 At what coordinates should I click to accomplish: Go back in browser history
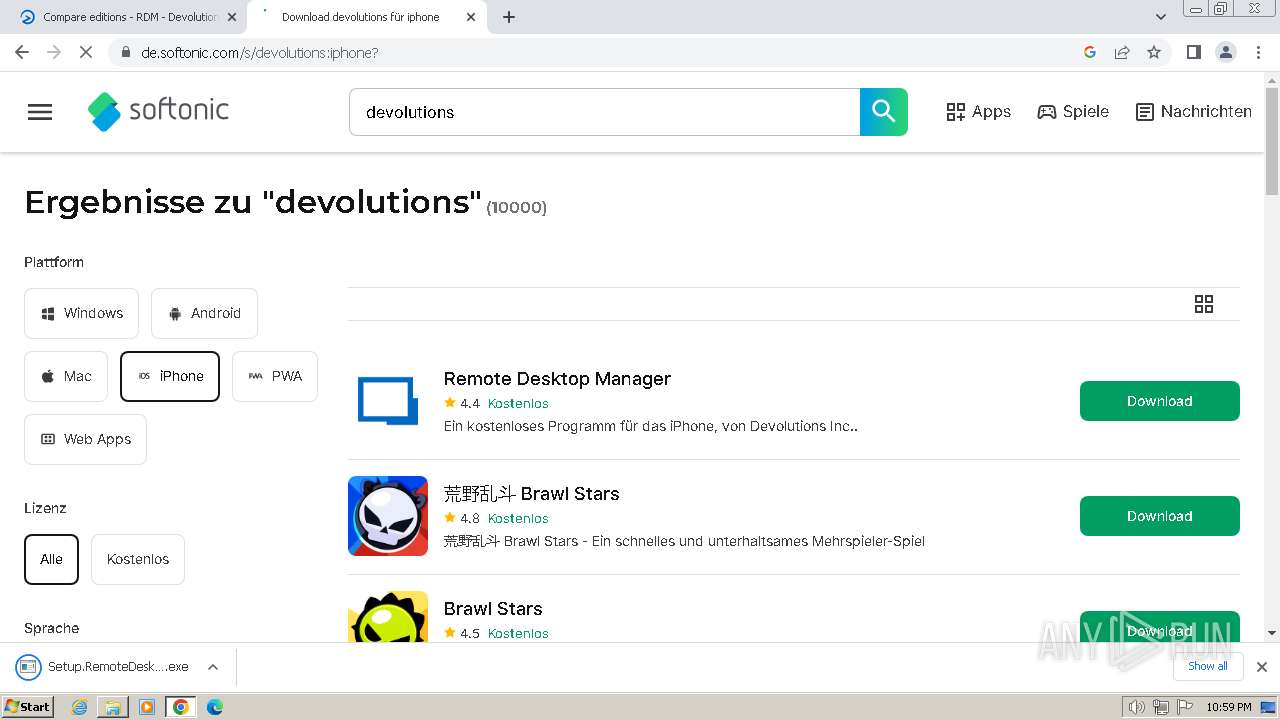[22, 52]
